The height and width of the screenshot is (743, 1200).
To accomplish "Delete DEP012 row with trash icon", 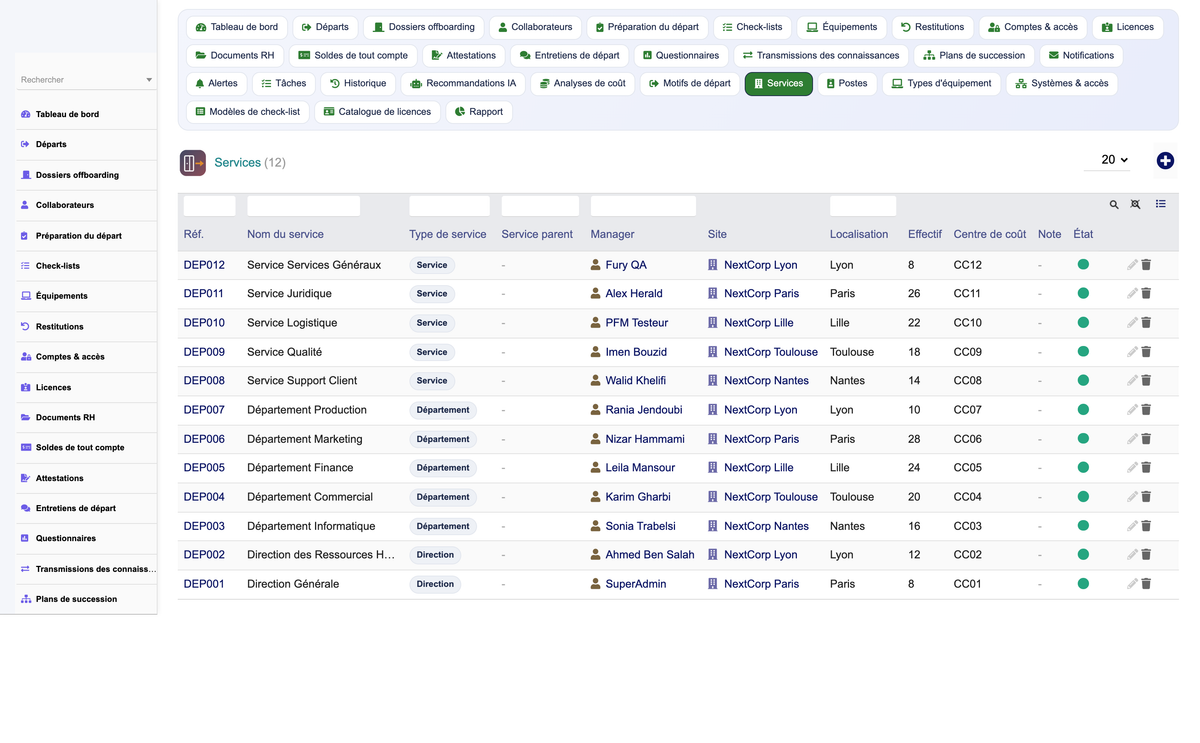I will pos(1146,265).
